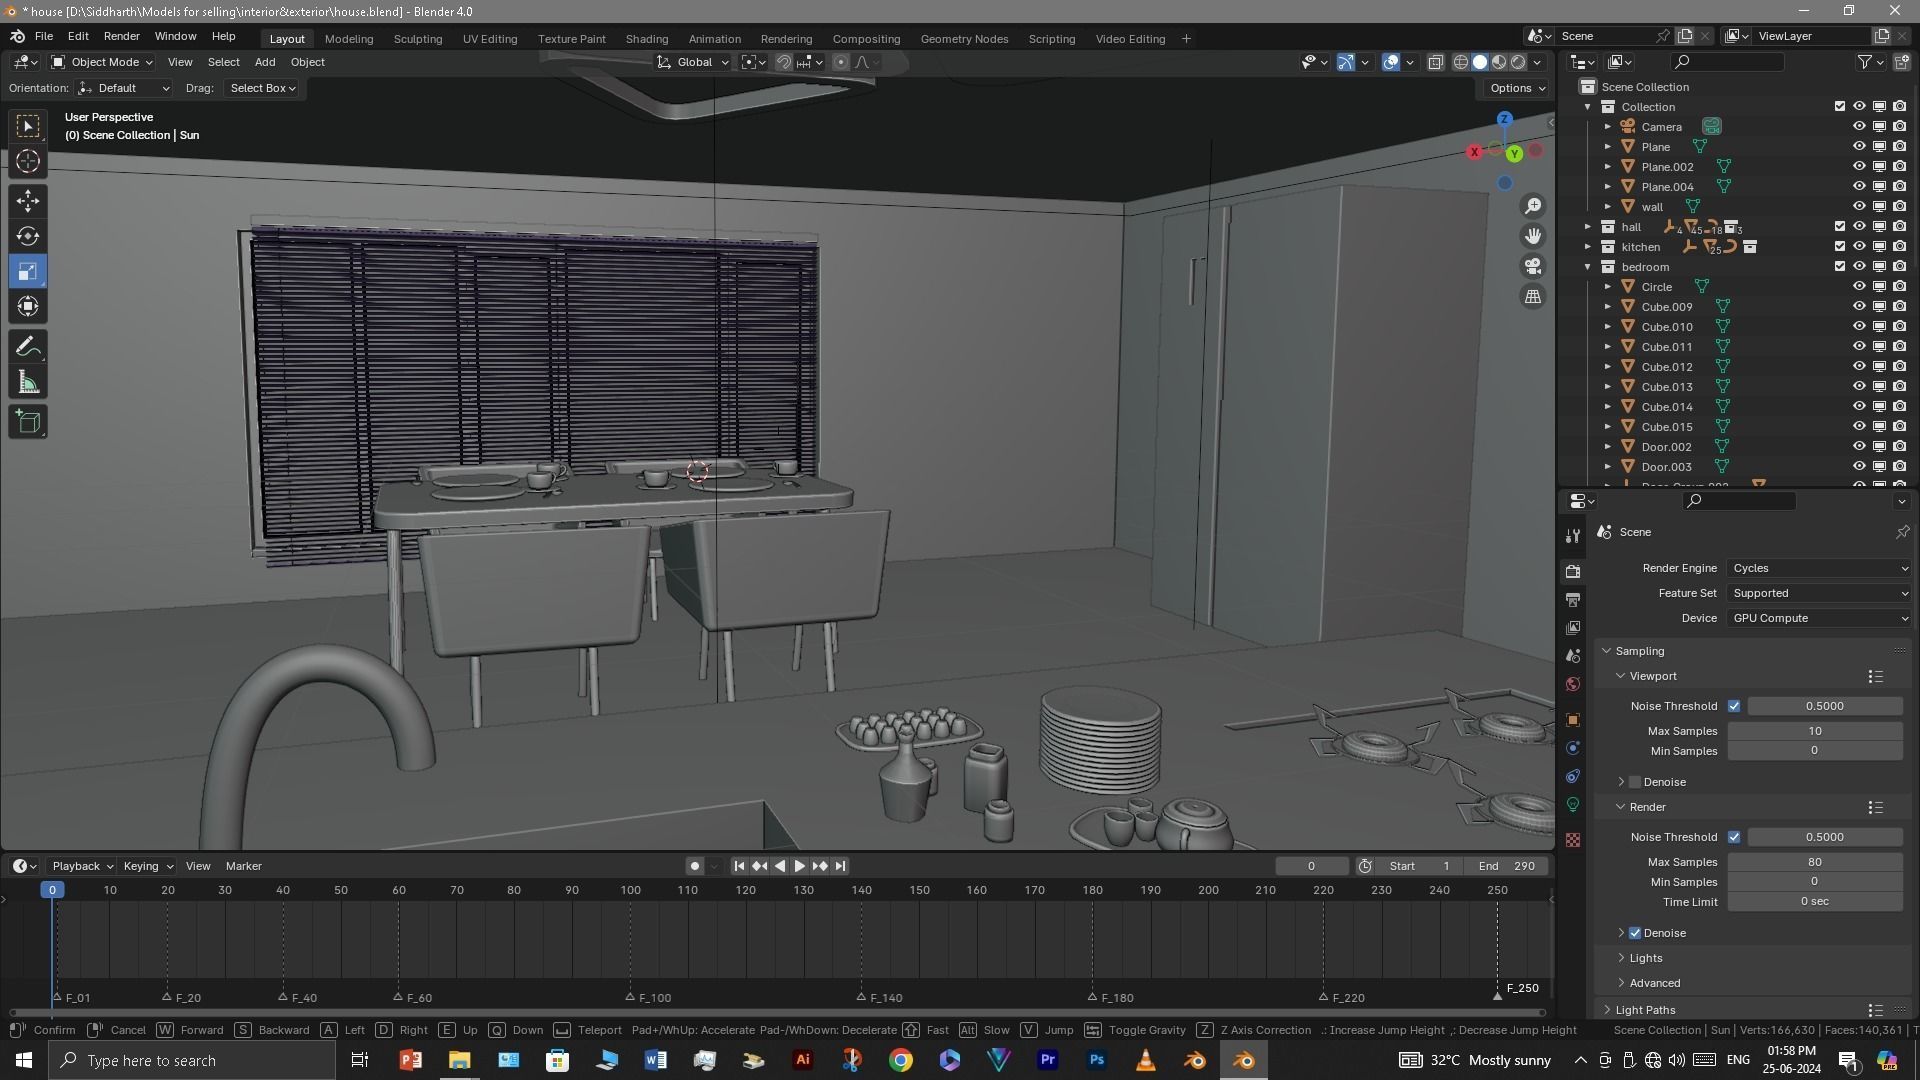
Task: Toggle the hall collection exclude checkbox
Action: click(1839, 227)
